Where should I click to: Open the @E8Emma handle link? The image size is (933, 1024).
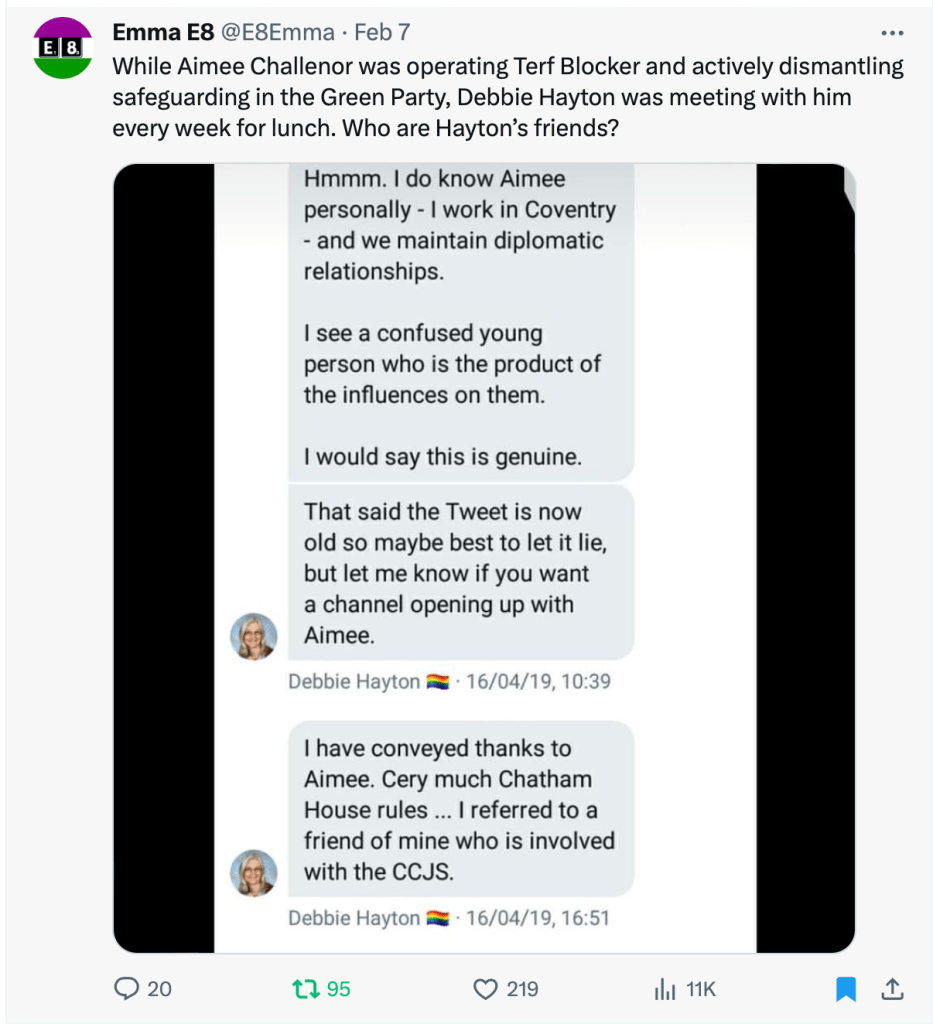coord(276,32)
